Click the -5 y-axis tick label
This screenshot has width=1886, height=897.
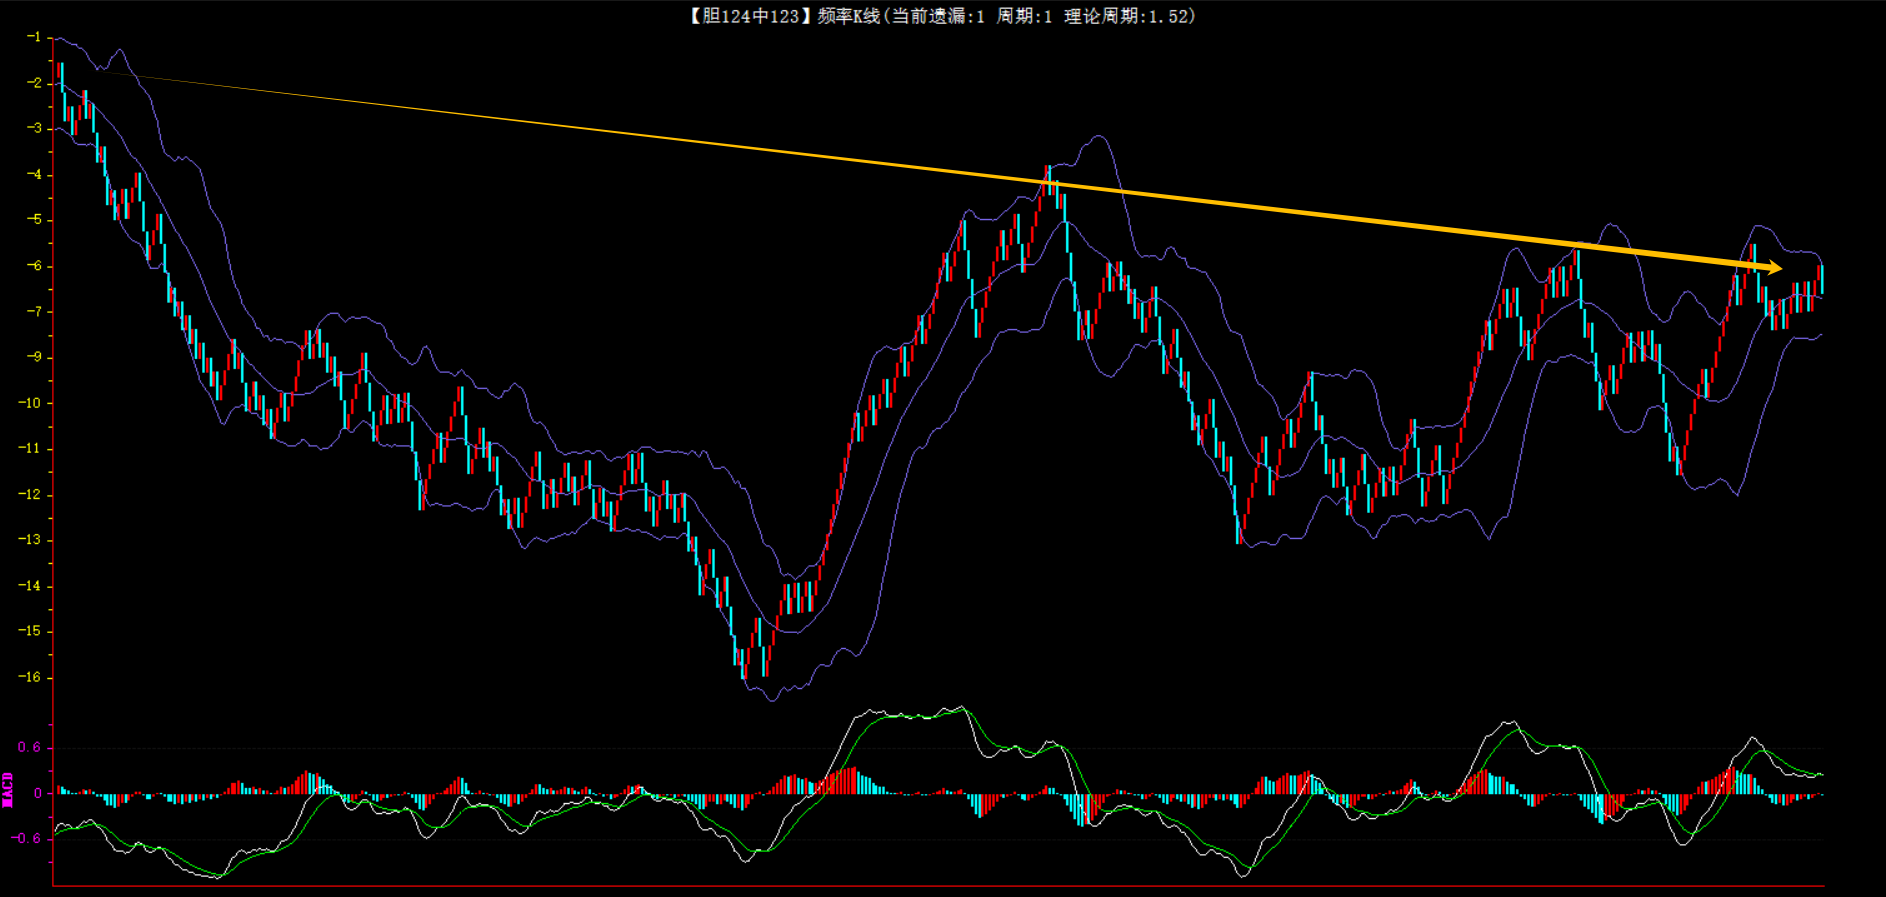33,220
